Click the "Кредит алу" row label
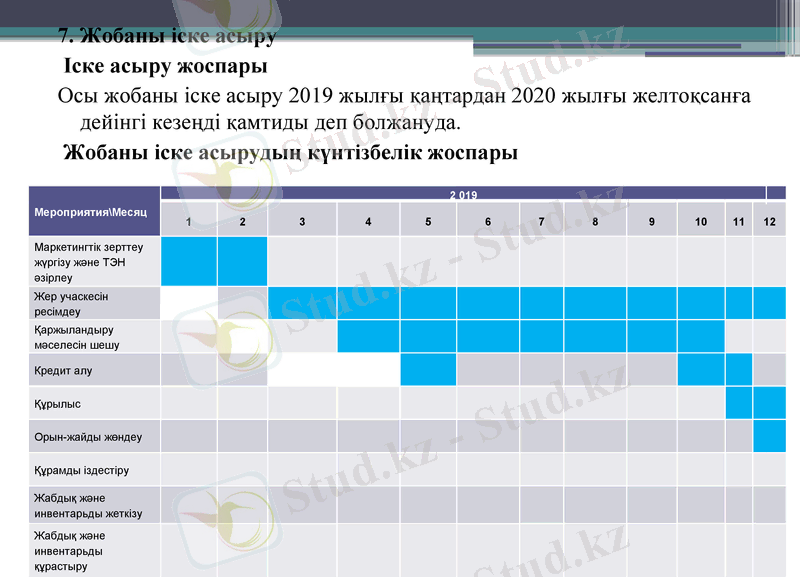The image size is (800, 577). 63,371
